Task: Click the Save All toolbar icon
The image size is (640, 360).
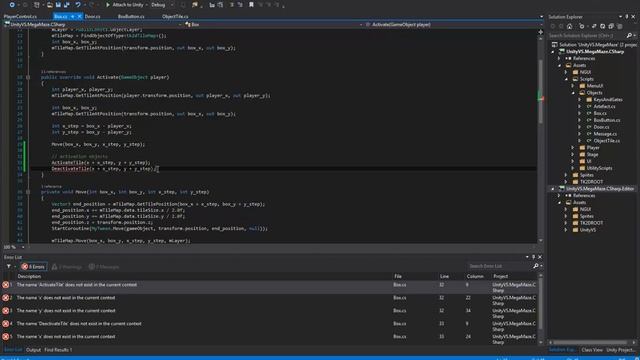Action: pyautogui.click(x=67, y=5)
